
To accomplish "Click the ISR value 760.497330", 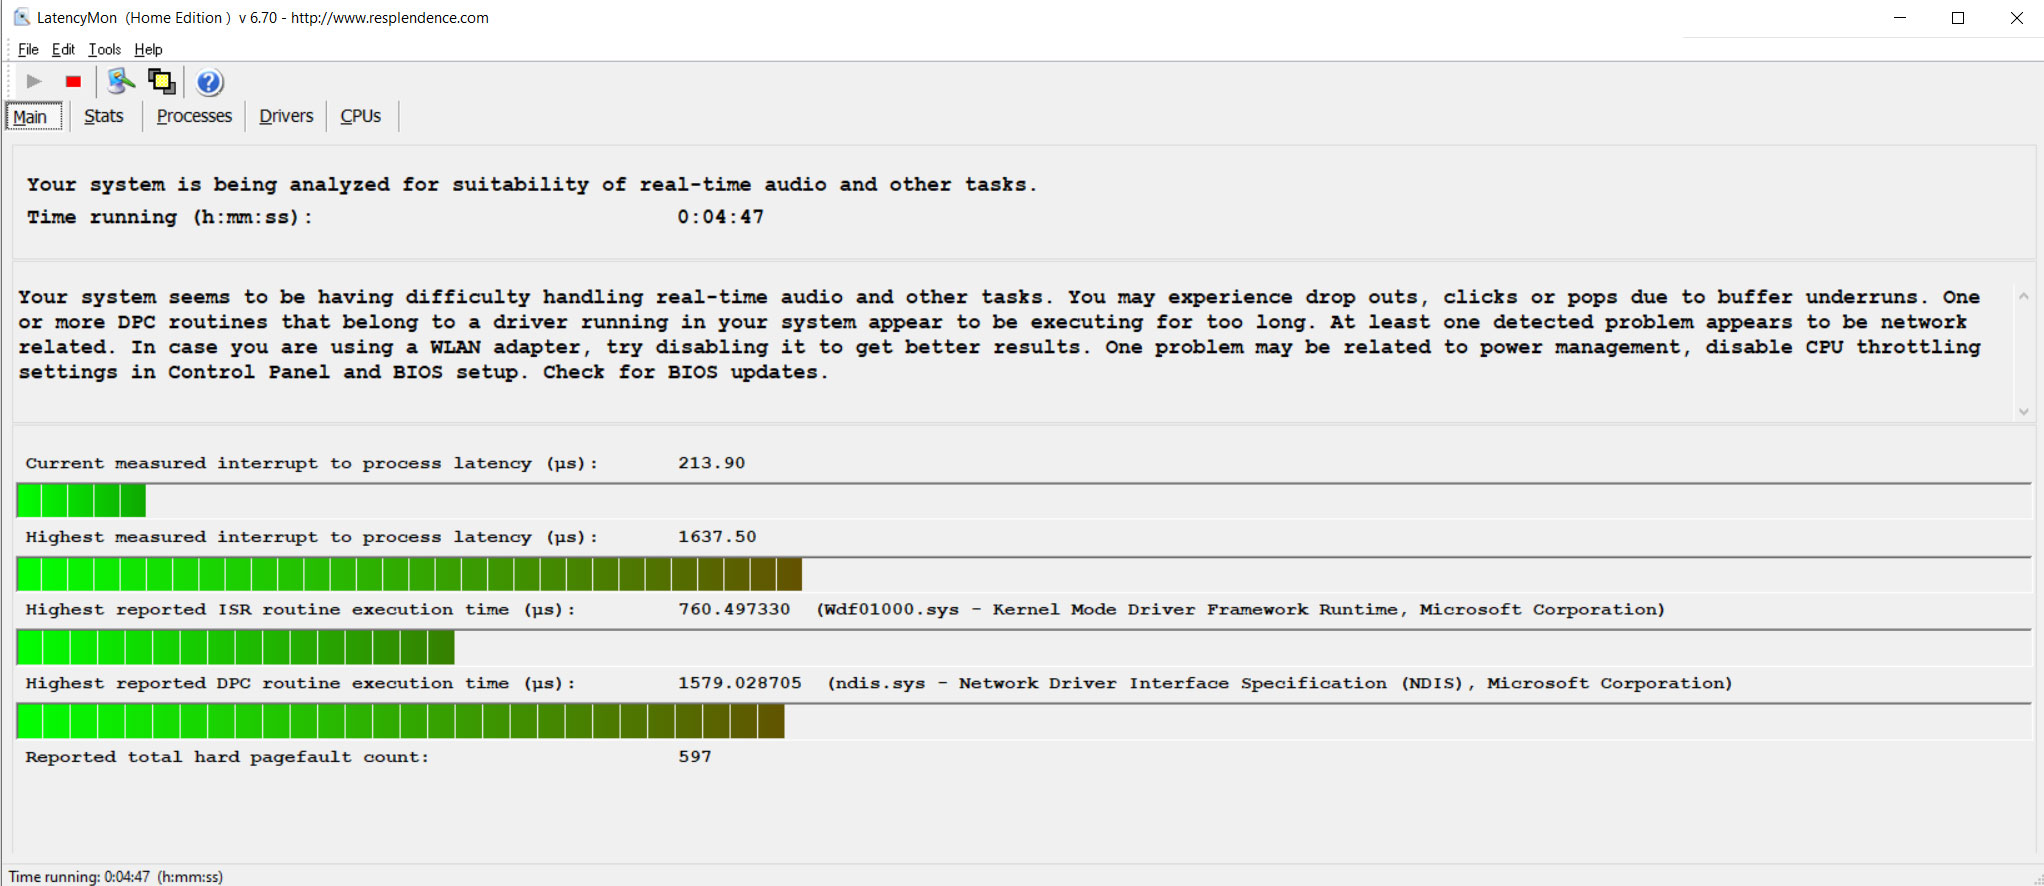I will tap(734, 610).
